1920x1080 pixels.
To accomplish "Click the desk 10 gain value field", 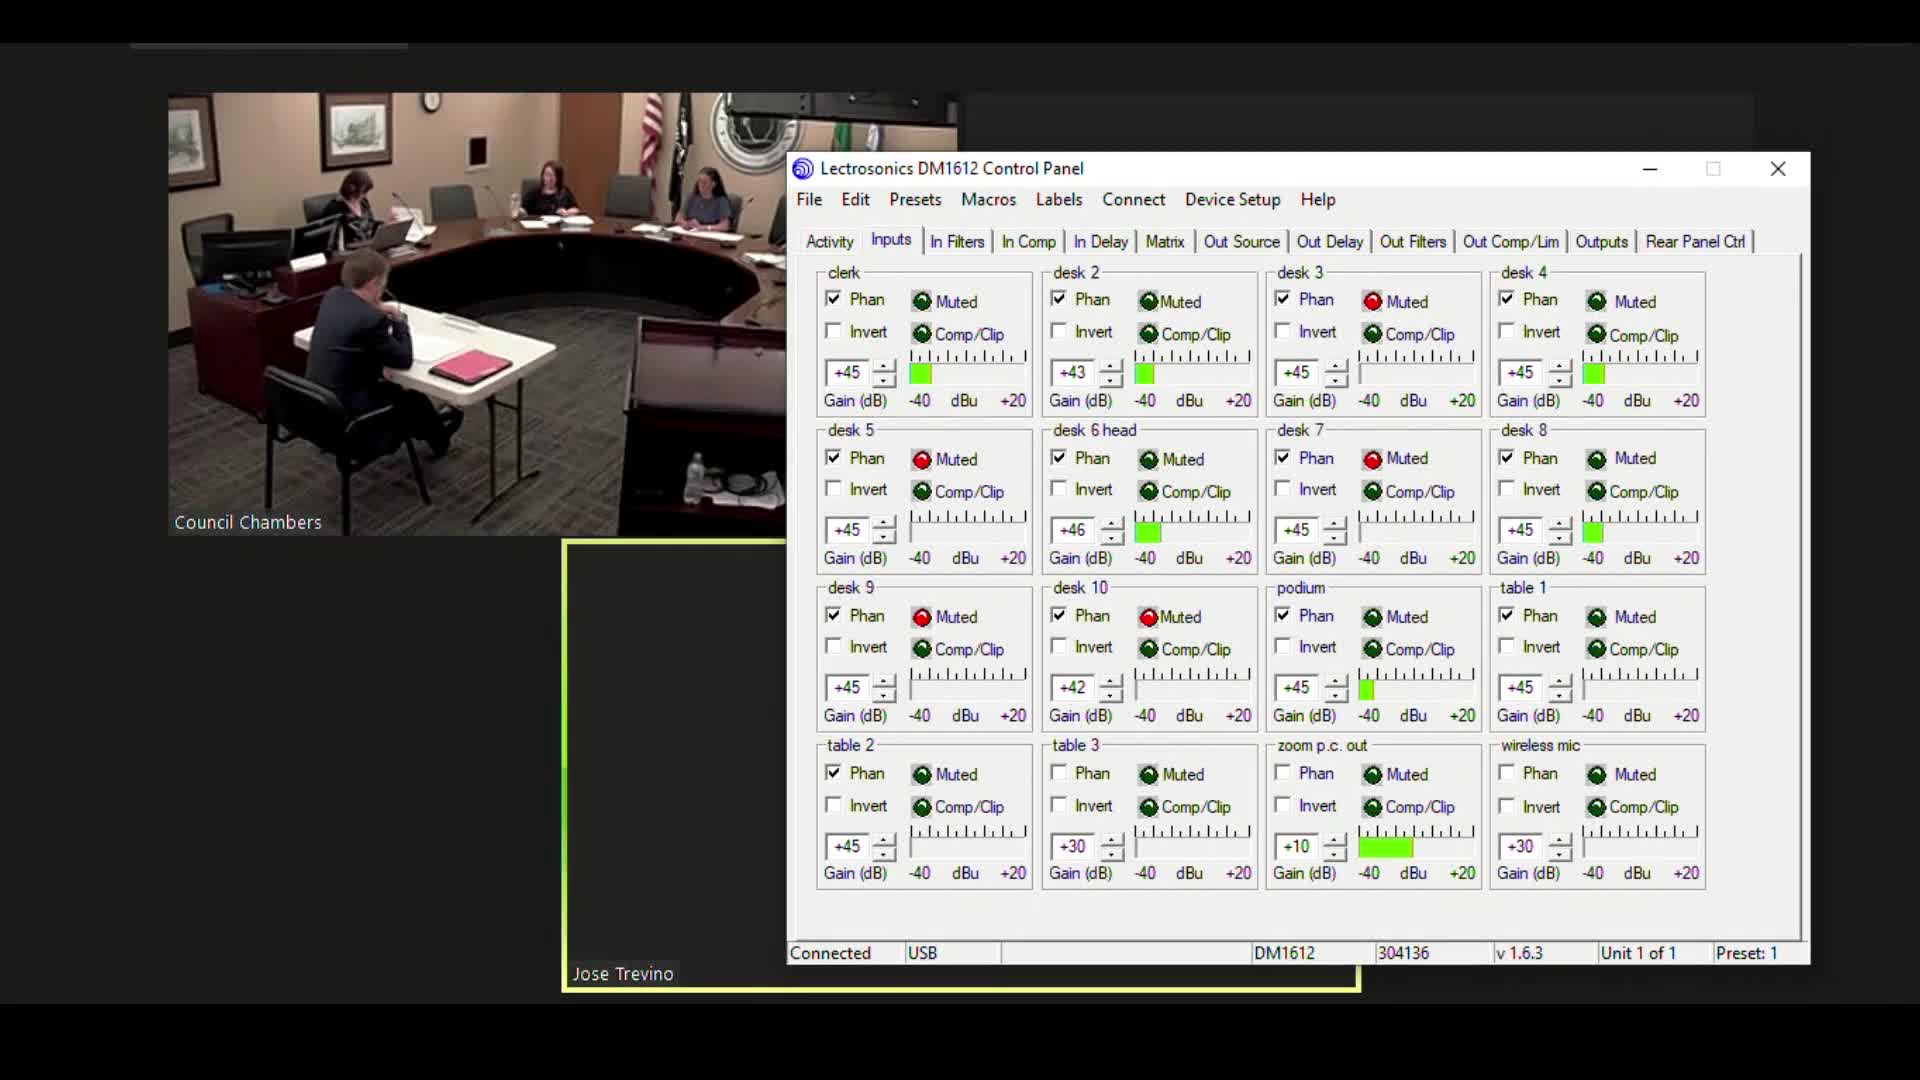I will pos(1073,687).
